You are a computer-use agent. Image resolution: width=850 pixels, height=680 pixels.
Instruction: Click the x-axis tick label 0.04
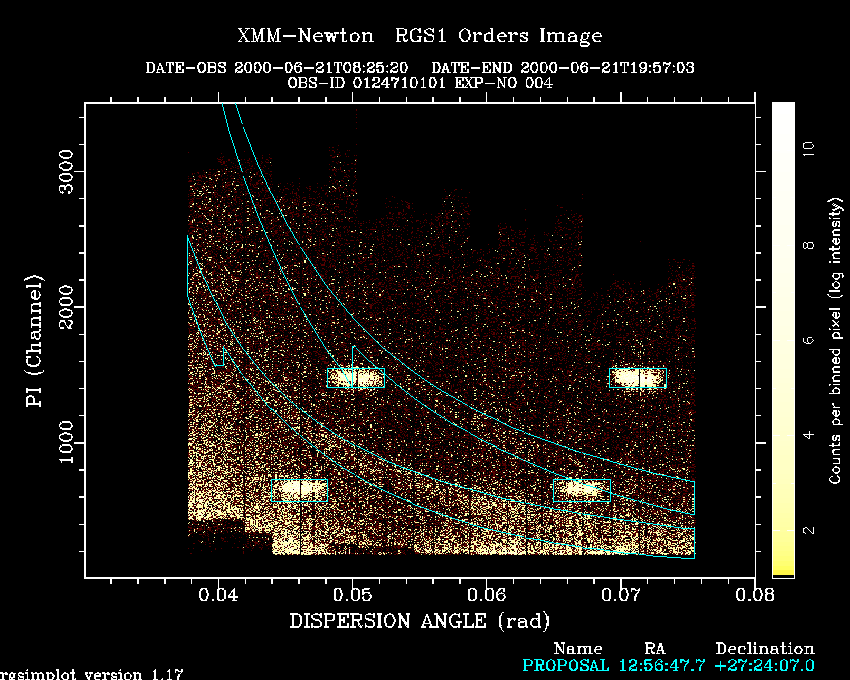pyautogui.click(x=218, y=595)
